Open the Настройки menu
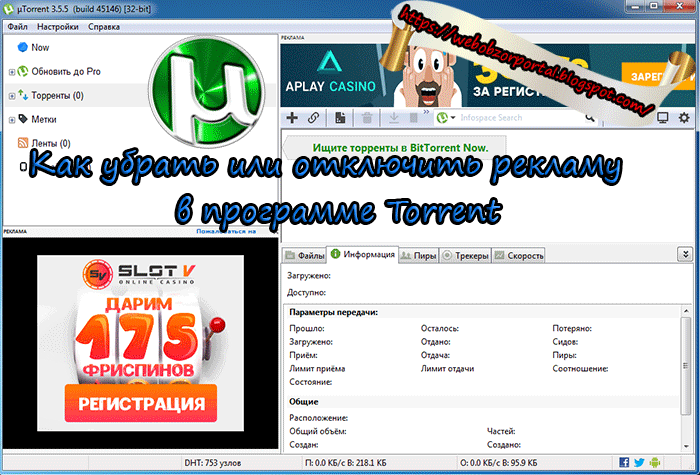 coord(58,27)
